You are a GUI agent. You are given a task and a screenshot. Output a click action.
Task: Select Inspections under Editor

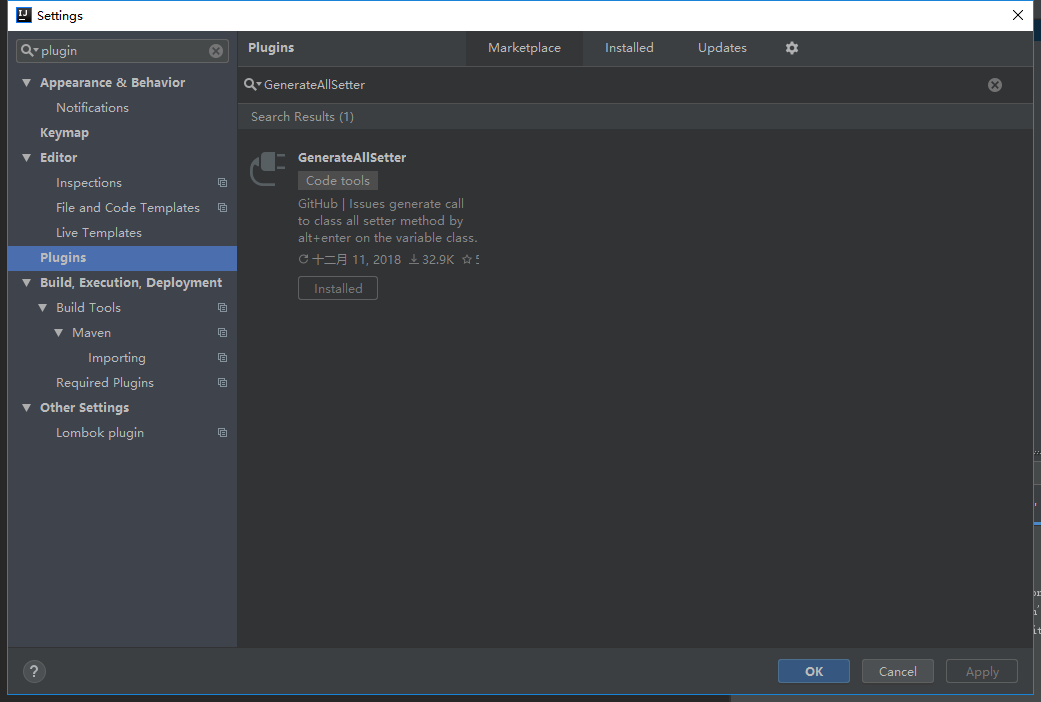coord(89,183)
